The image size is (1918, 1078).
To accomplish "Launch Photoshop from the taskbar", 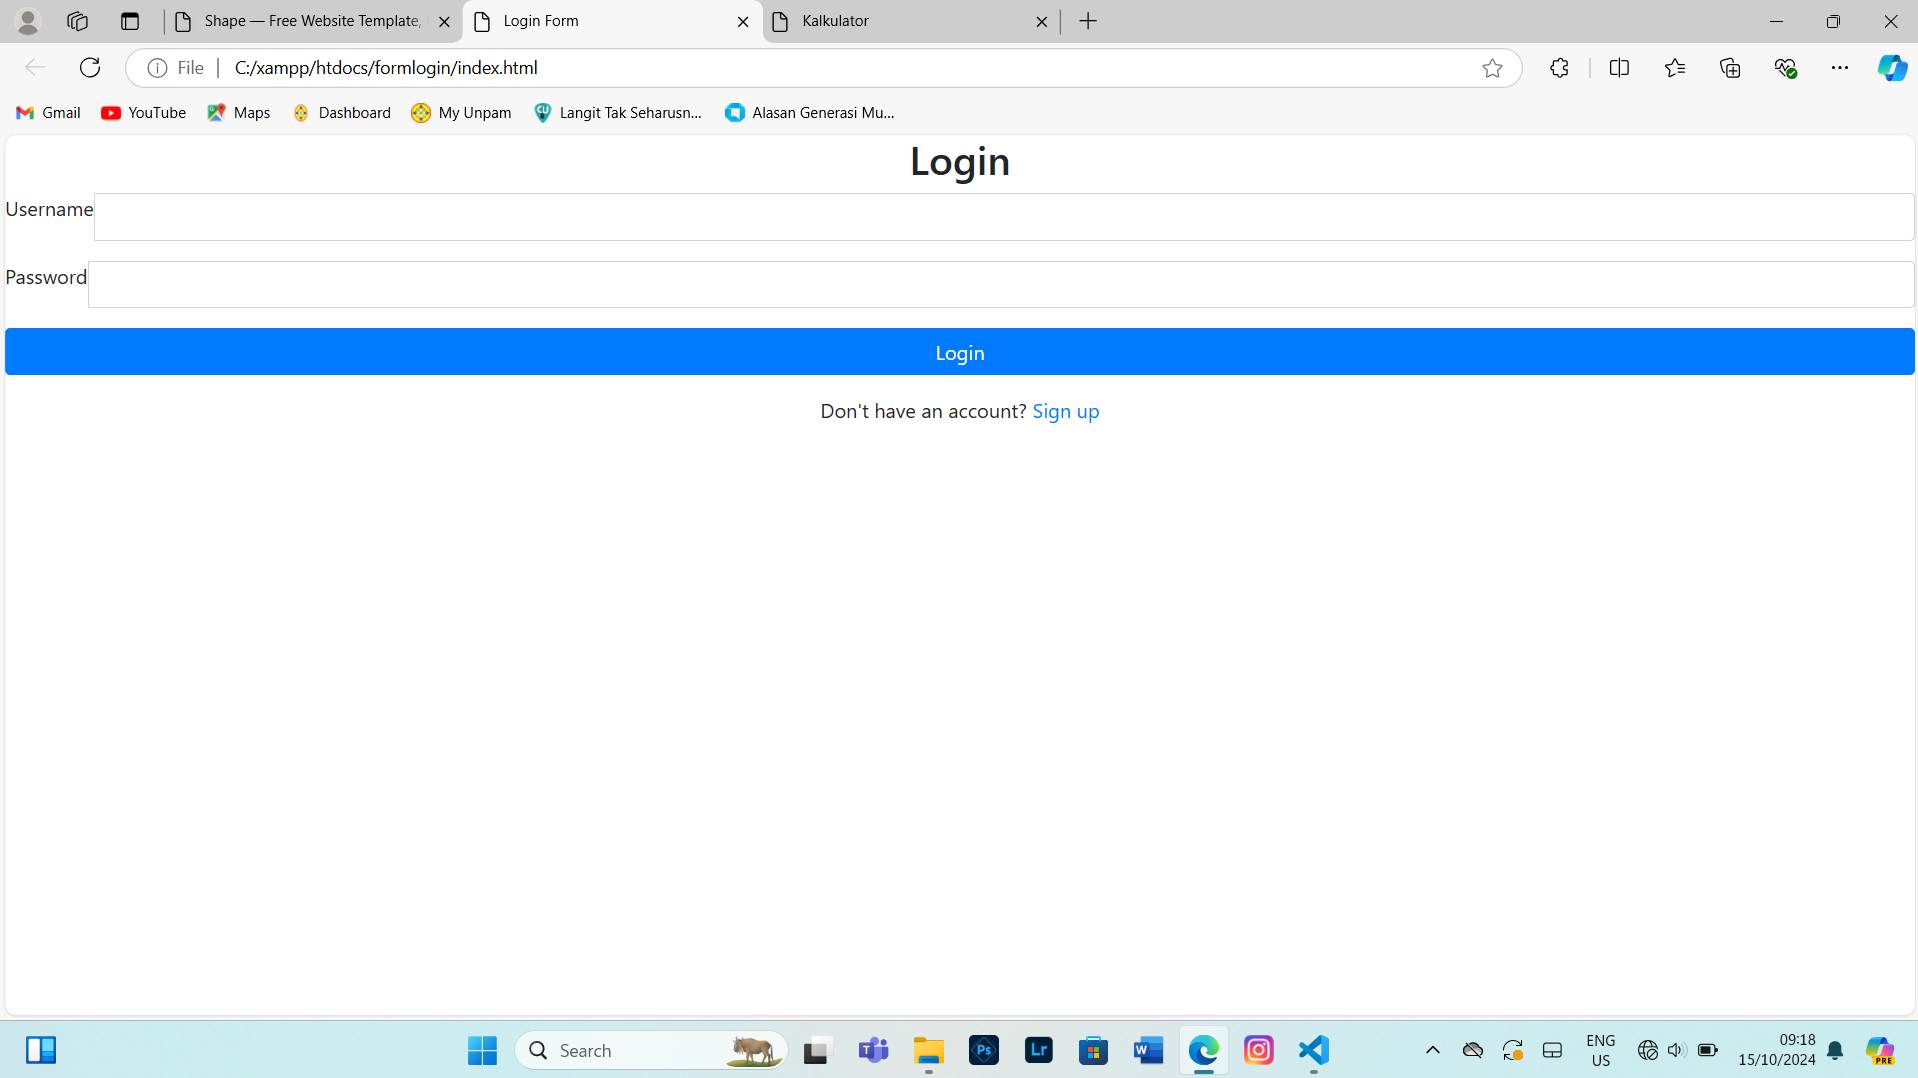I will pos(984,1050).
